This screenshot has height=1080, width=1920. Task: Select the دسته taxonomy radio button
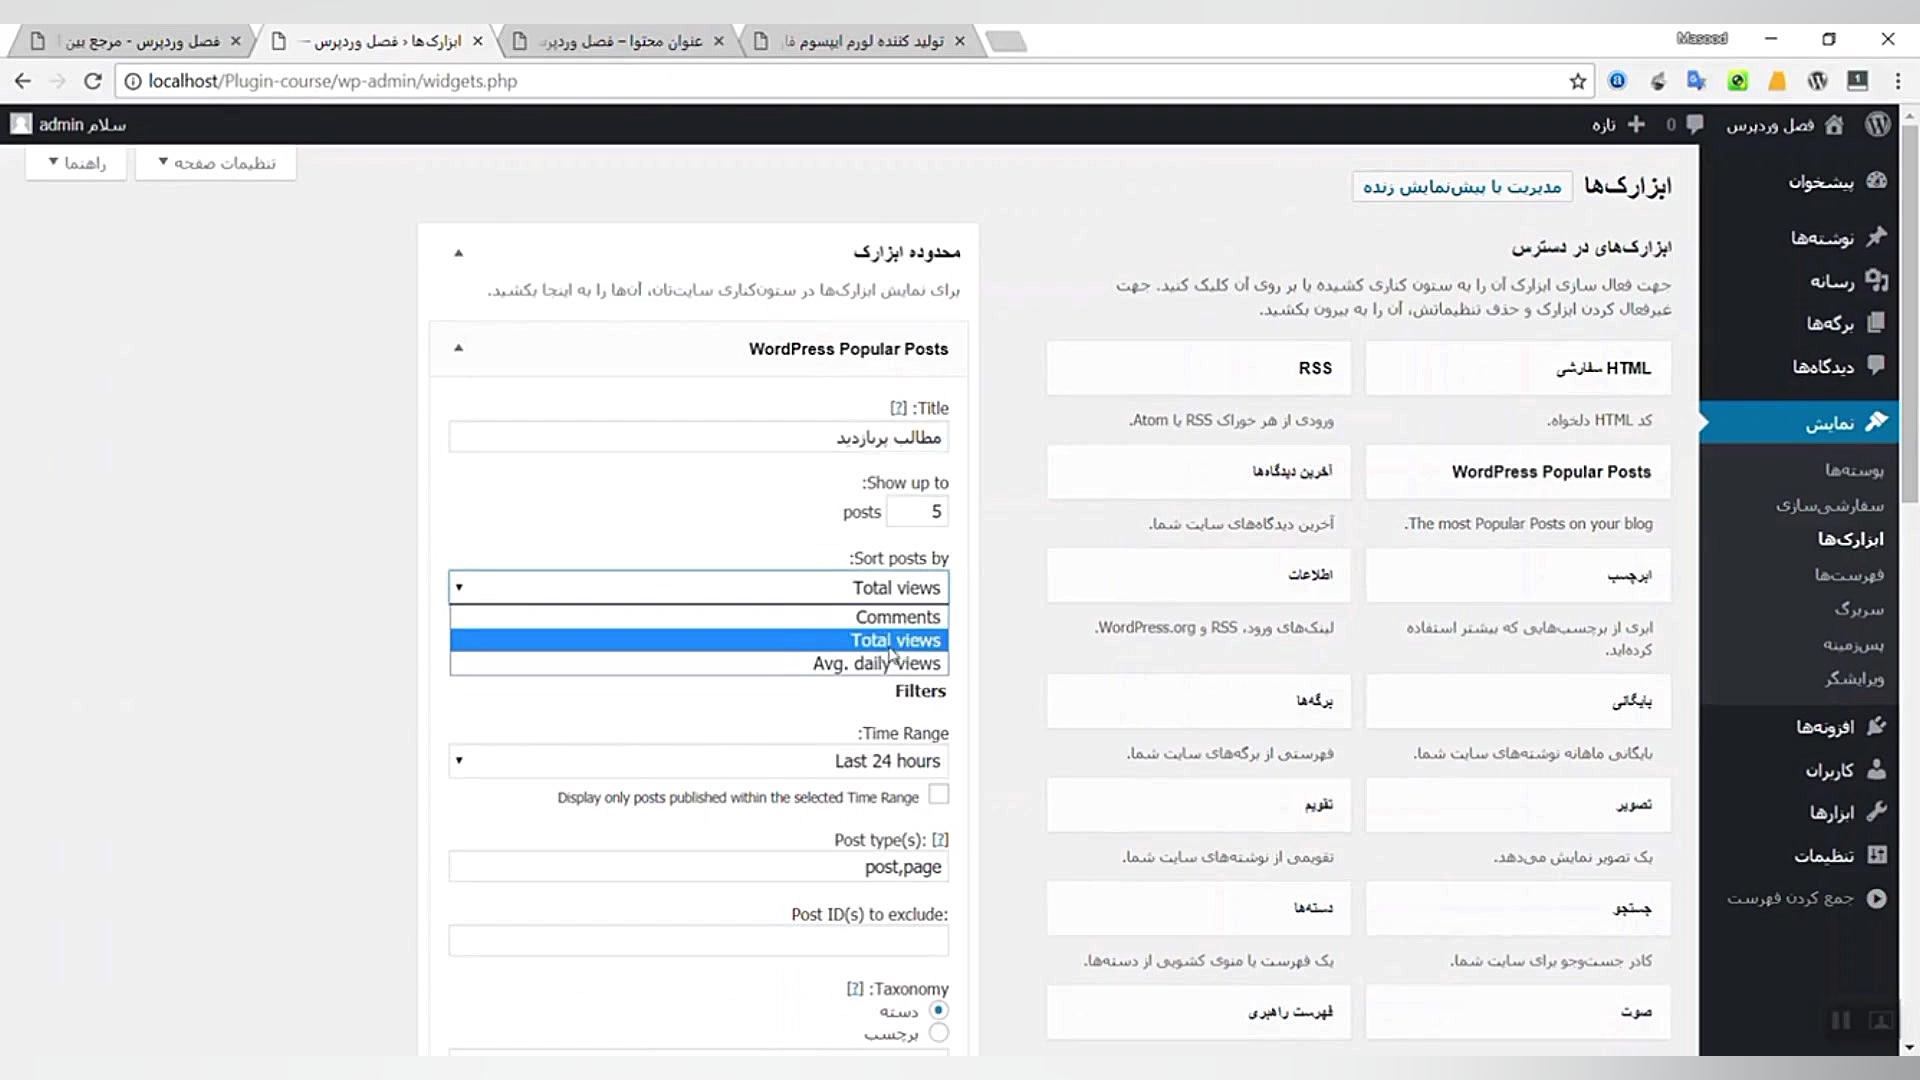tap(938, 1010)
